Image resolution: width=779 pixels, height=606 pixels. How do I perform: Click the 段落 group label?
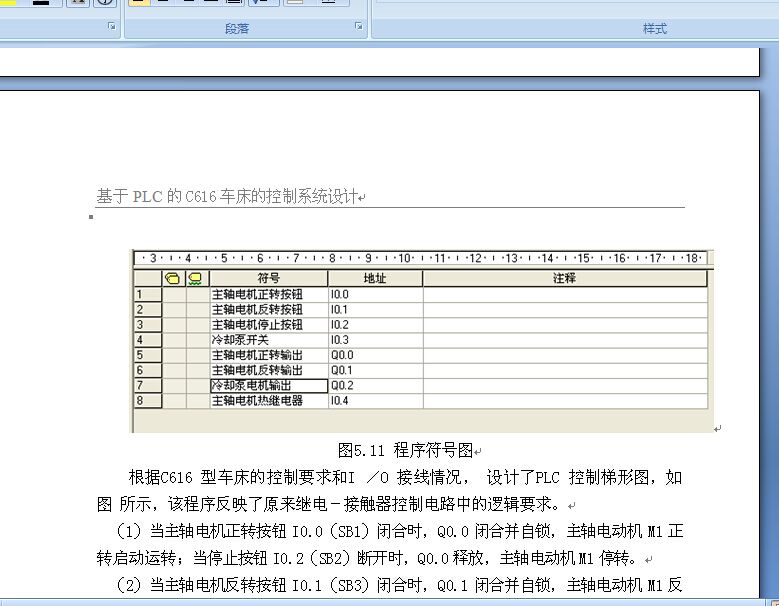pos(237,29)
